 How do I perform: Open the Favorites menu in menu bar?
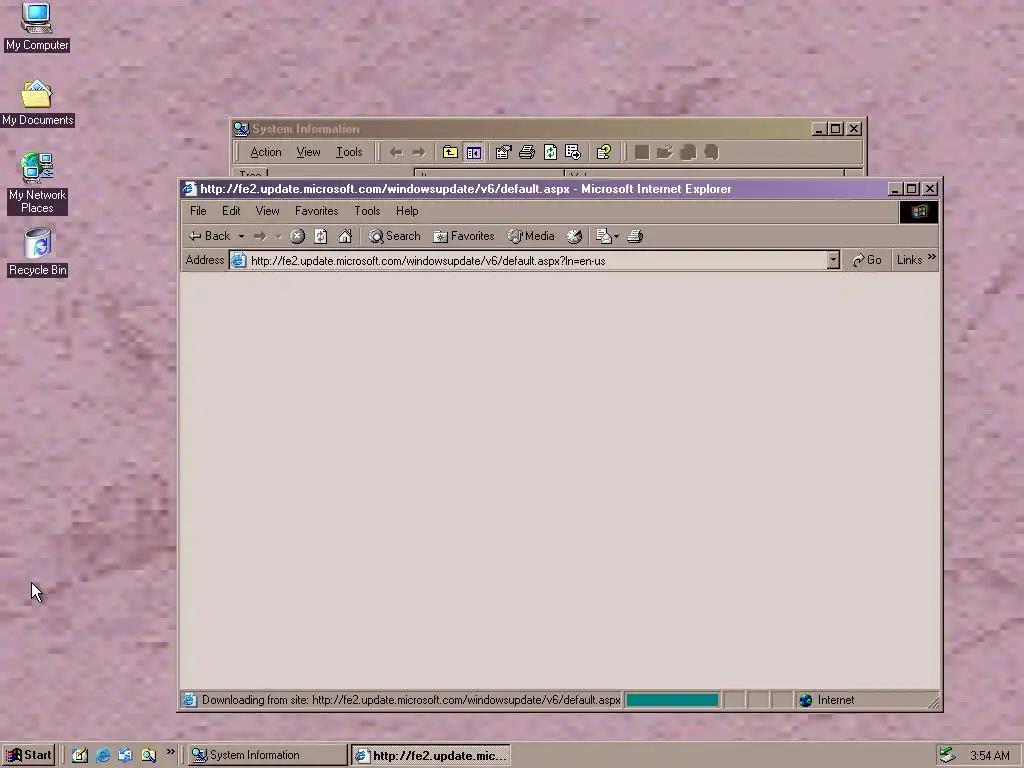click(317, 211)
